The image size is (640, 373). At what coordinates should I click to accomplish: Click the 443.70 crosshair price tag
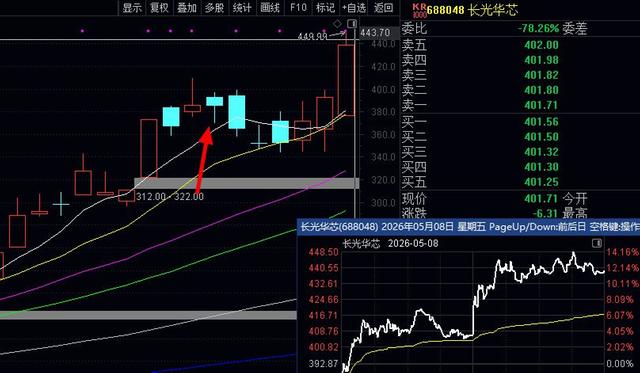(x=375, y=32)
